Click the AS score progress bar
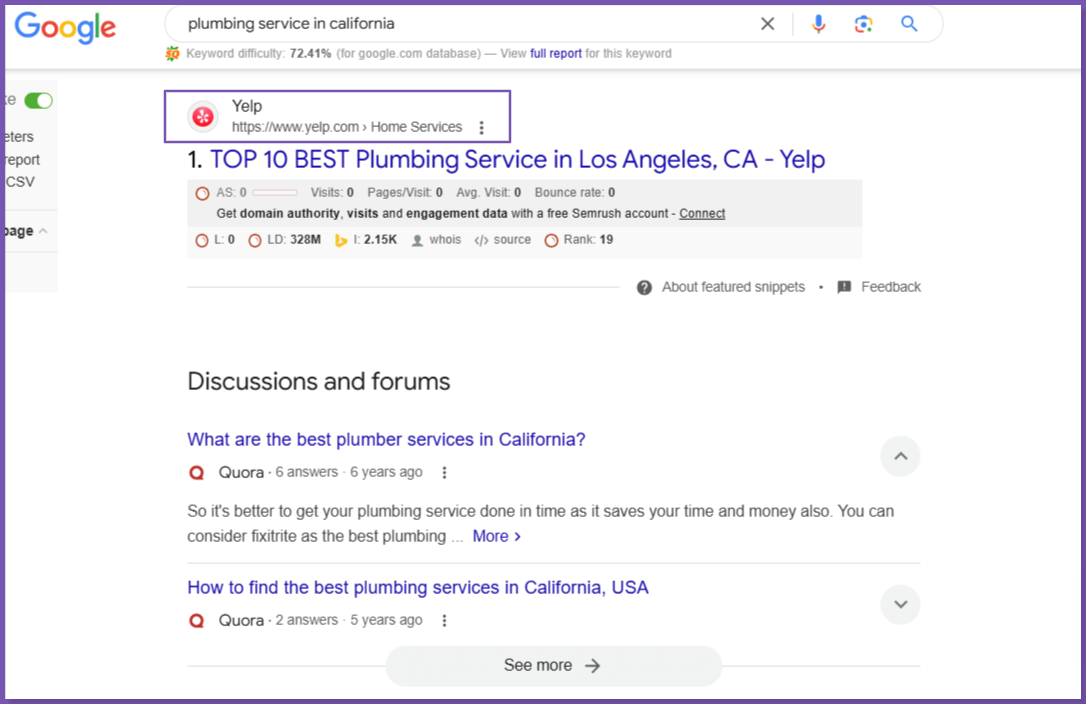Viewport: 1086px width, 704px height. 277,192
